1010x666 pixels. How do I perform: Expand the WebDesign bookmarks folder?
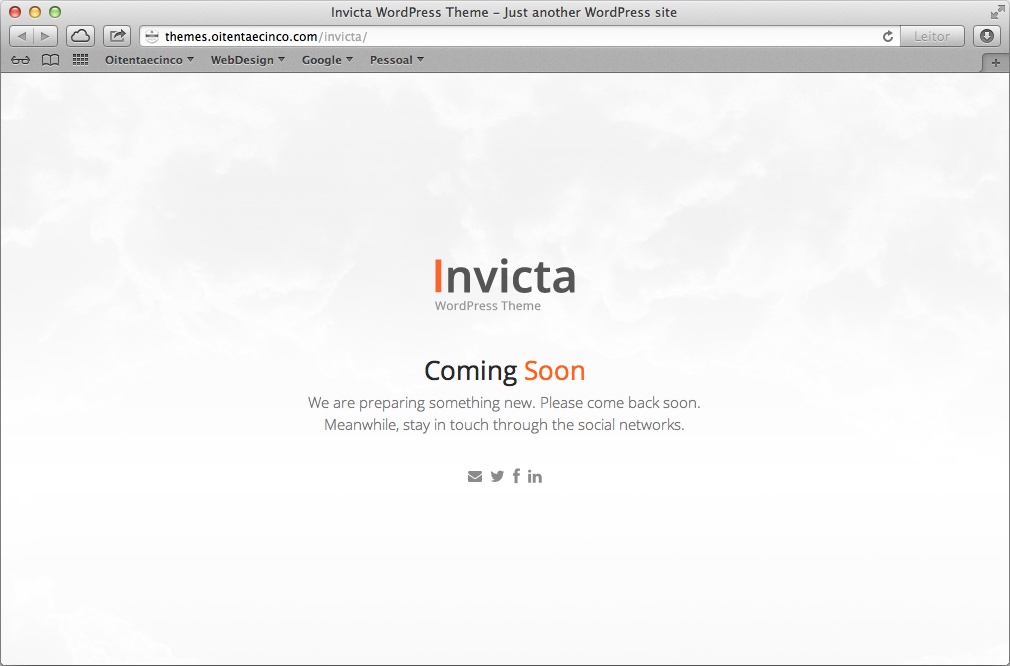point(247,60)
